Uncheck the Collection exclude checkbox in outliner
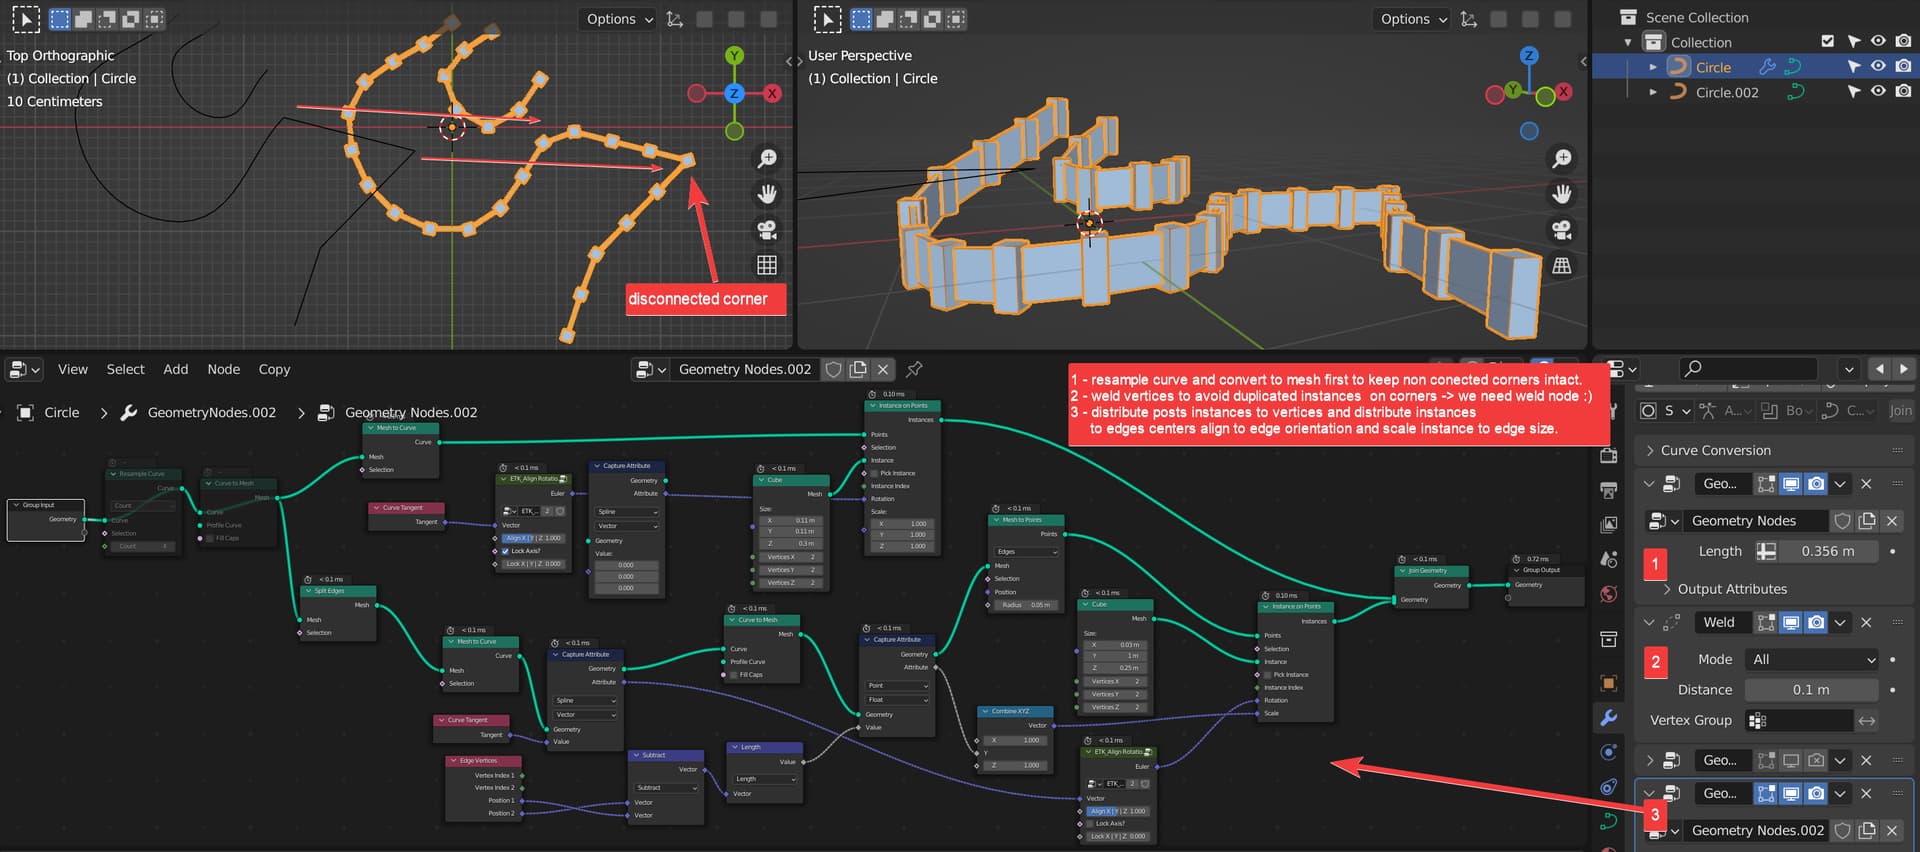The image size is (1920, 852). coord(1827,42)
